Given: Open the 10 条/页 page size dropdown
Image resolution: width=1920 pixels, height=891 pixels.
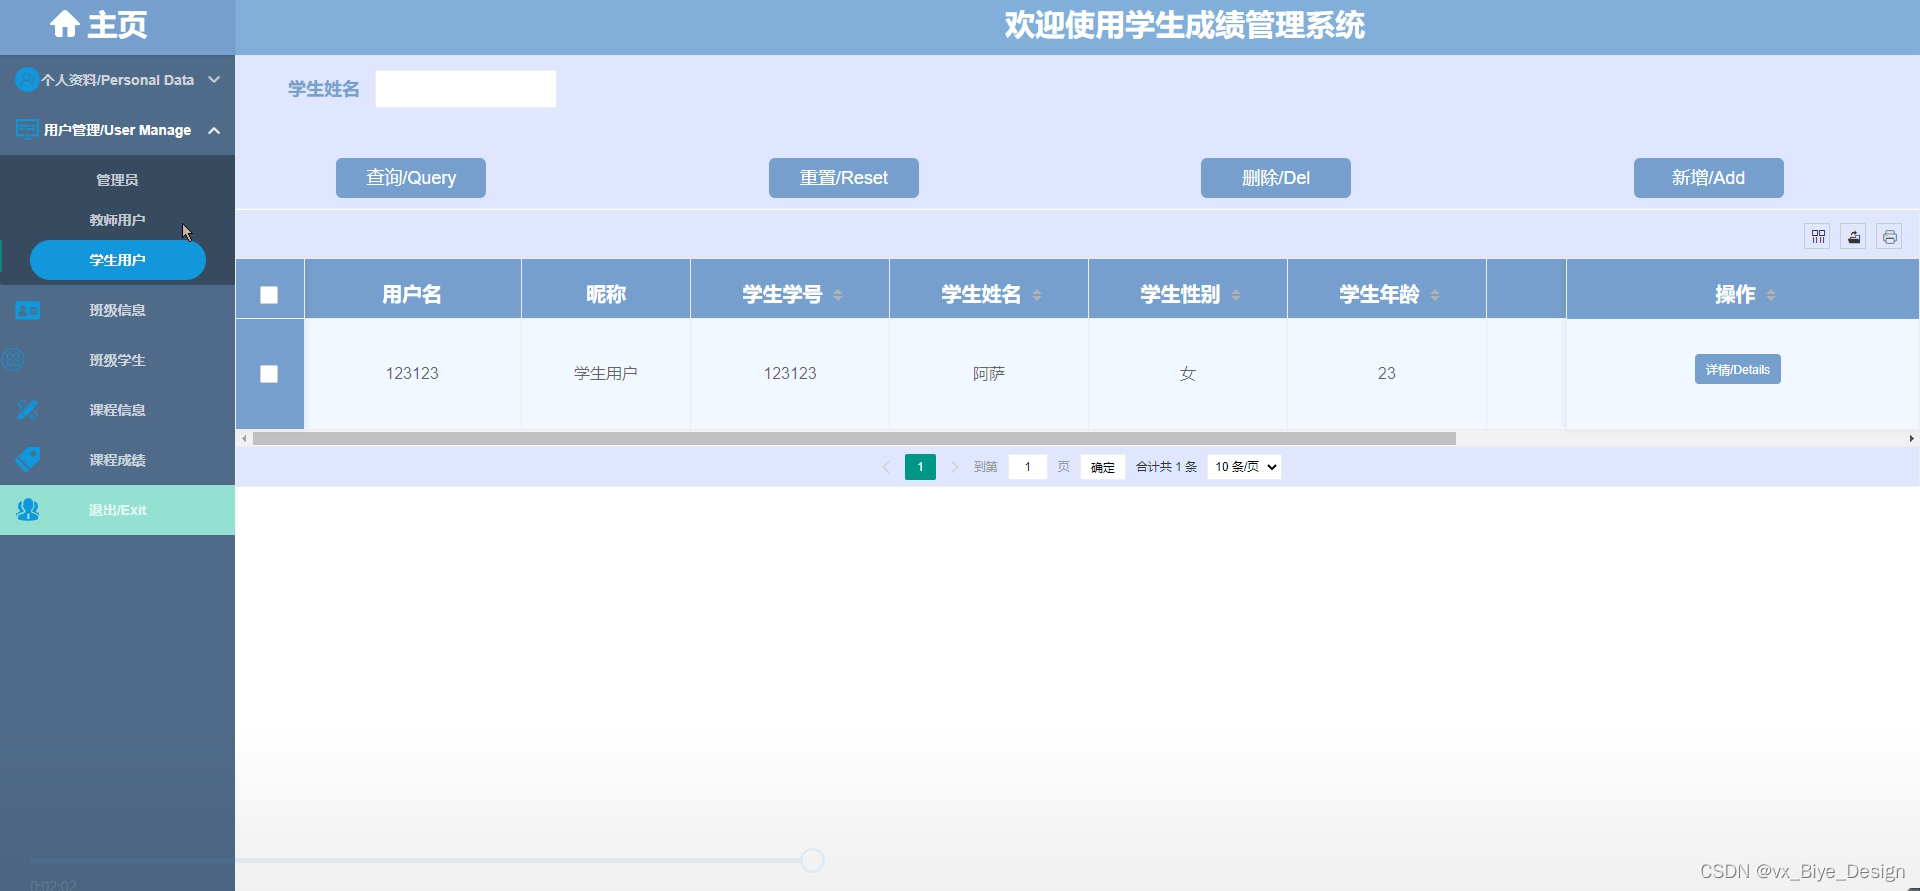Looking at the screenshot, I should pyautogui.click(x=1244, y=467).
